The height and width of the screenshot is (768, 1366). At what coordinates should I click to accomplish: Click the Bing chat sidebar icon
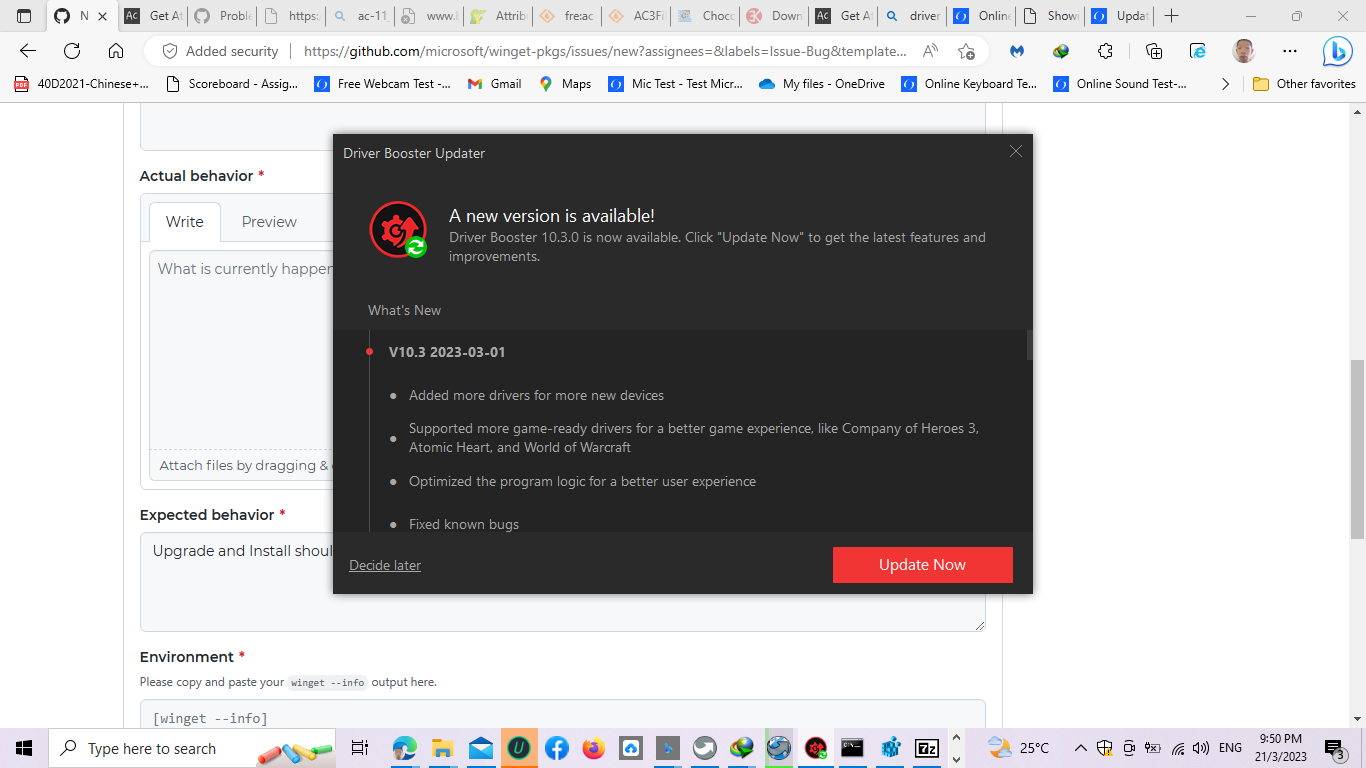(1337, 51)
